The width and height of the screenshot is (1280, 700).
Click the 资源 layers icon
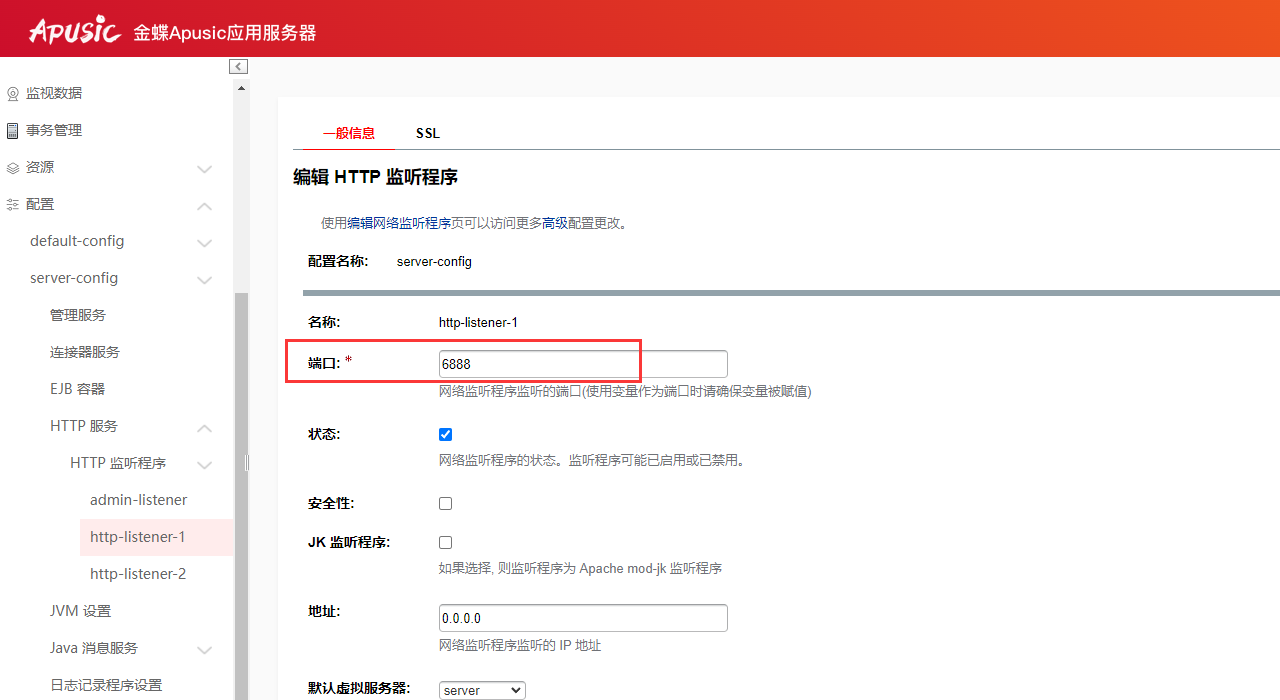click(13, 168)
